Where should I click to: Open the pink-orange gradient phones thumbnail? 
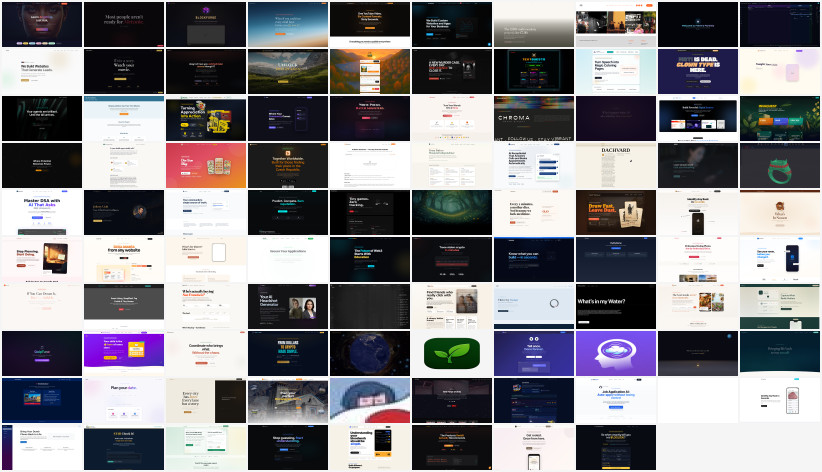(x=206, y=166)
